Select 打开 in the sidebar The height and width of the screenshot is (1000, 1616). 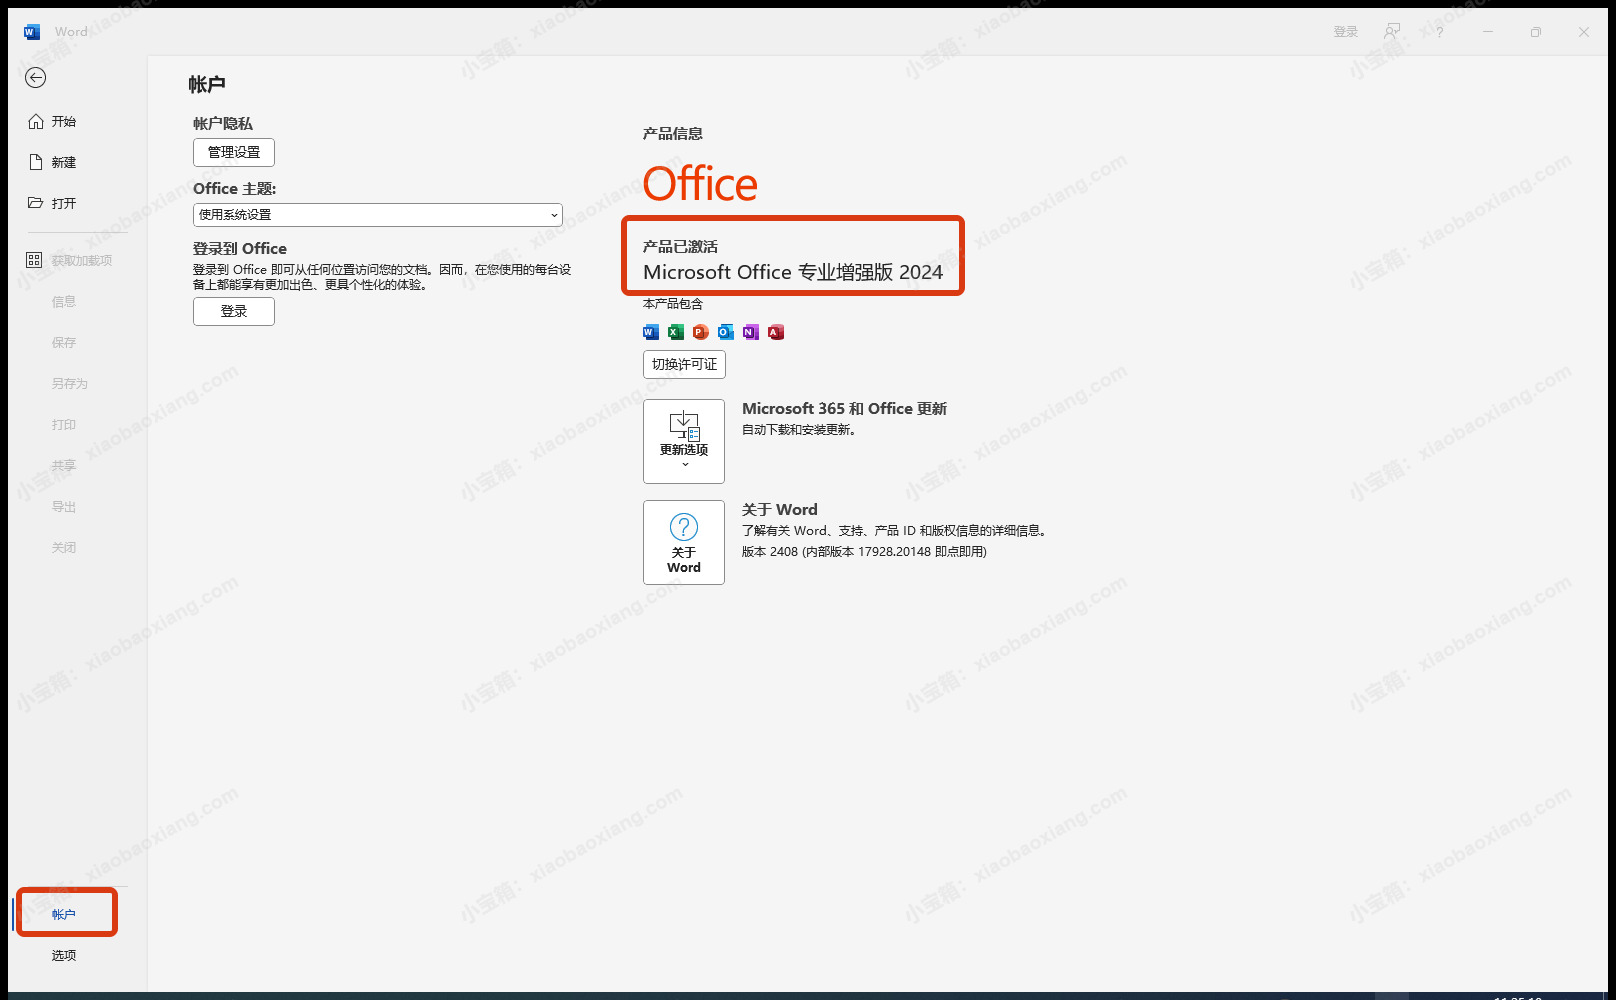(x=64, y=203)
